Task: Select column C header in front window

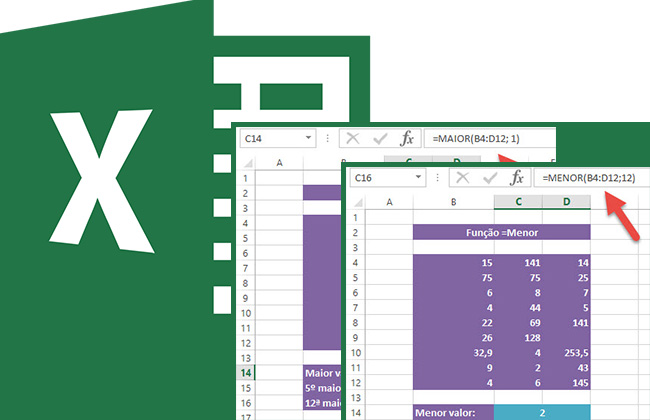Action: 518,202
